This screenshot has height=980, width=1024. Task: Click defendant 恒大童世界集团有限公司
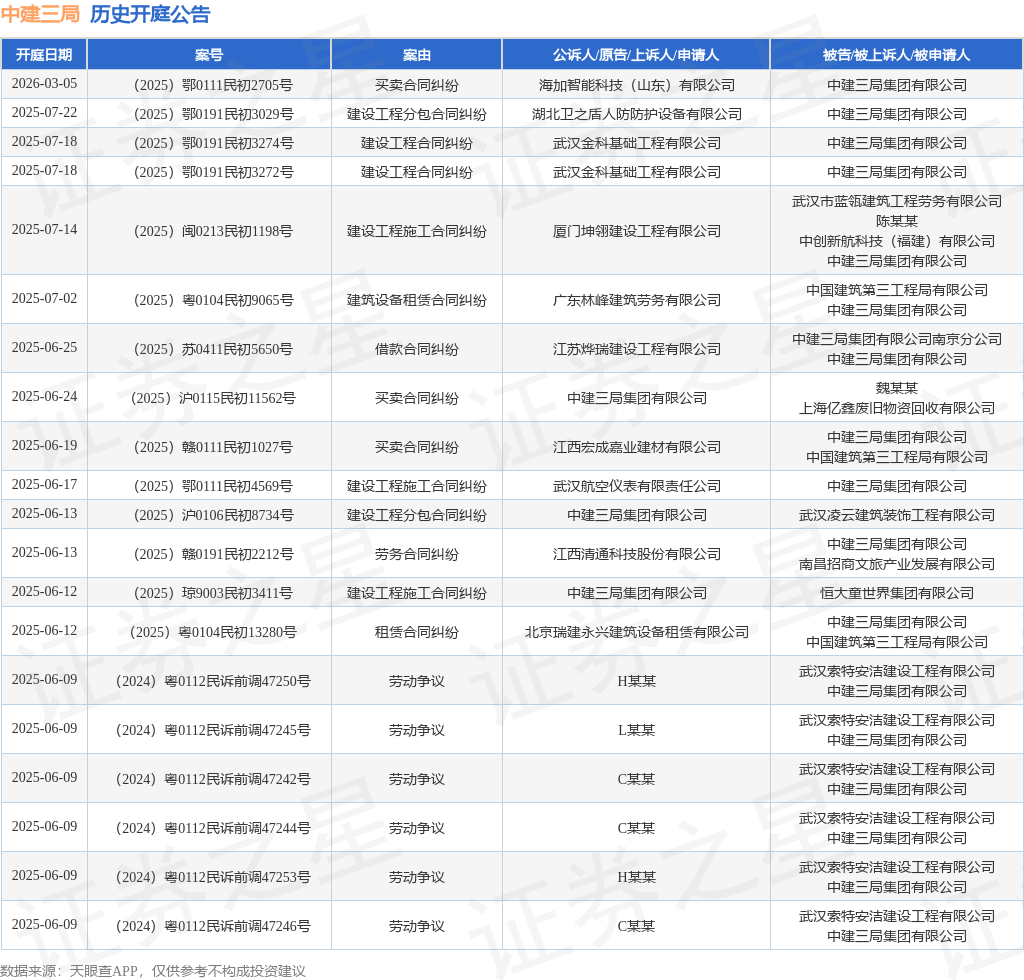coord(897,593)
